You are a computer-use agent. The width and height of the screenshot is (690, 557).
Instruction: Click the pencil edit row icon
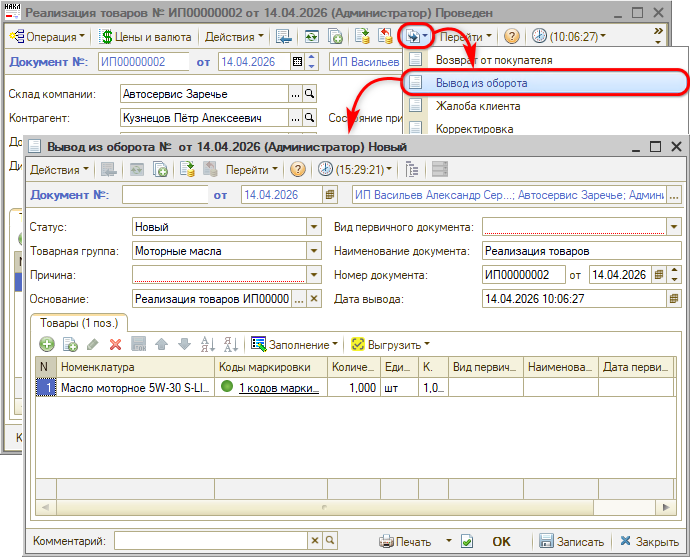92,344
